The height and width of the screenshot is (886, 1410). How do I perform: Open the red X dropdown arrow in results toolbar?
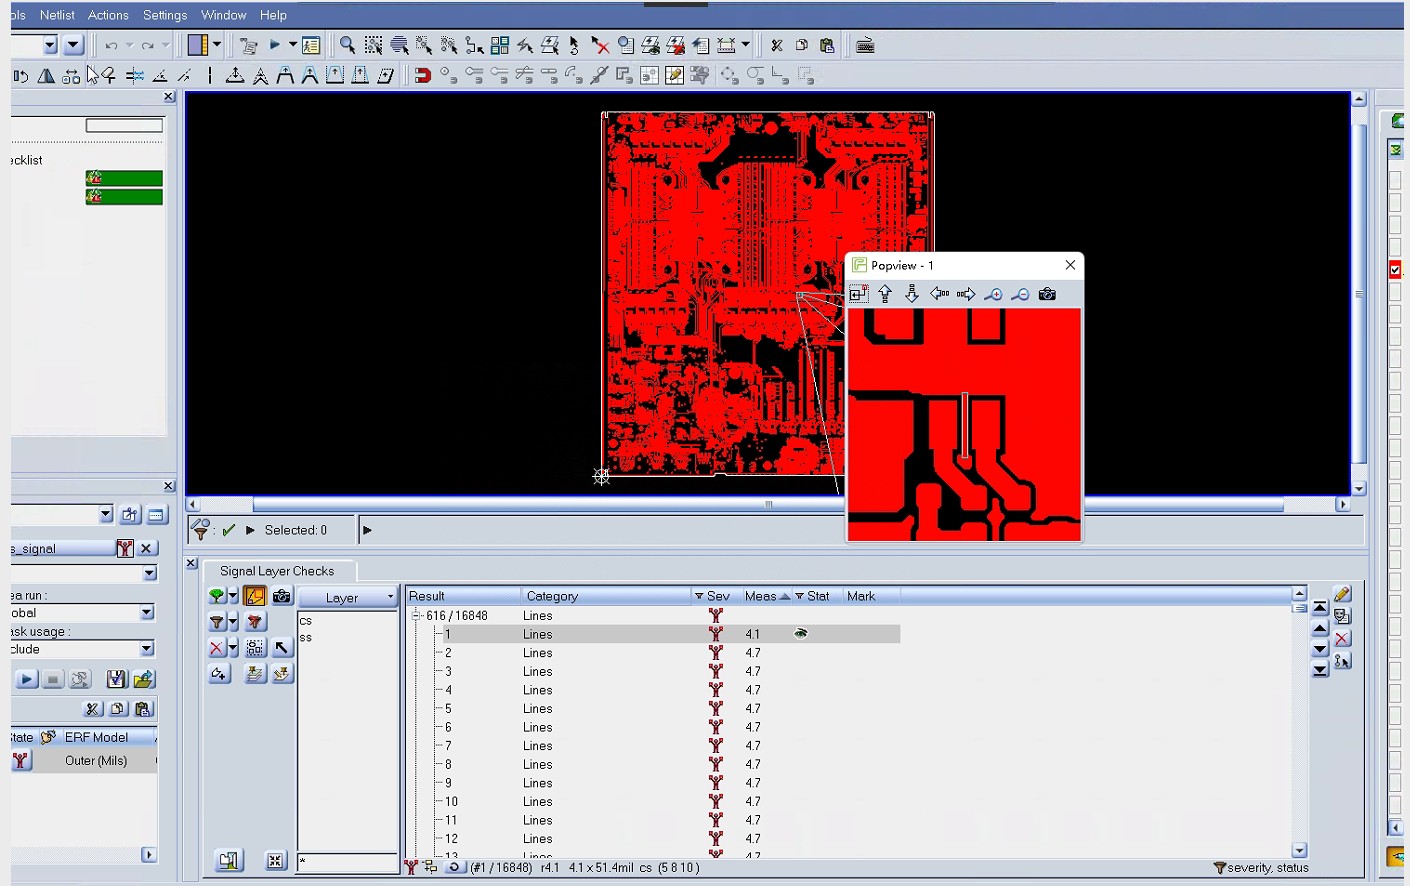pos(233,648)
